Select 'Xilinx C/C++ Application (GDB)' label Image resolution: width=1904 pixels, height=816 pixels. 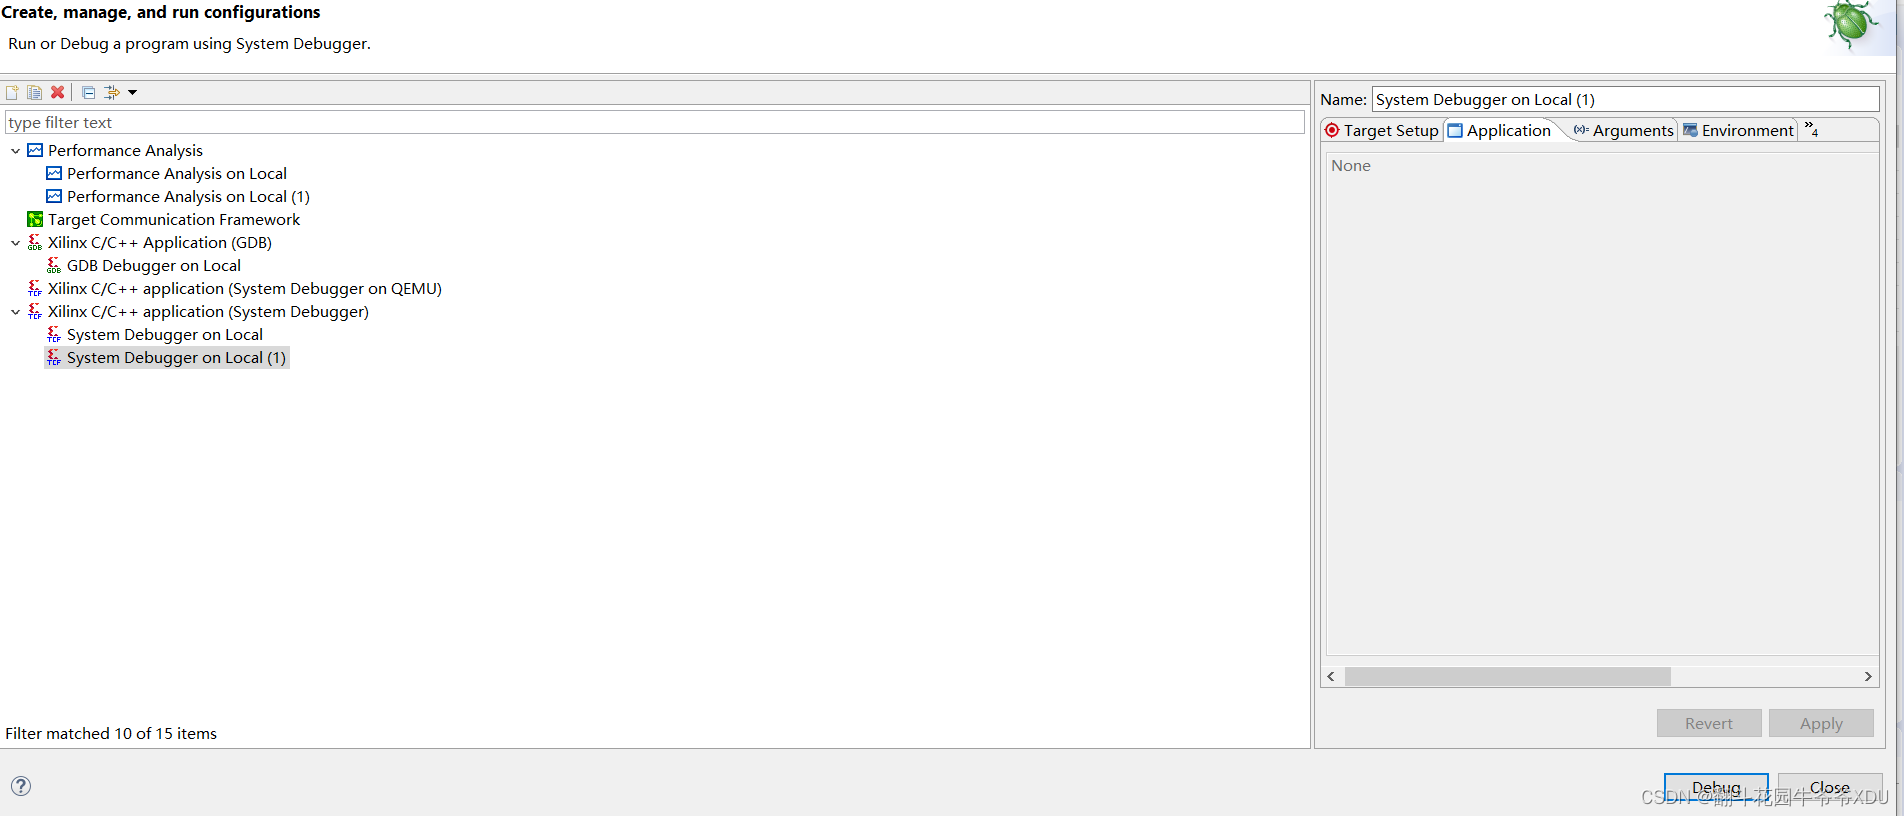[160, 242]
